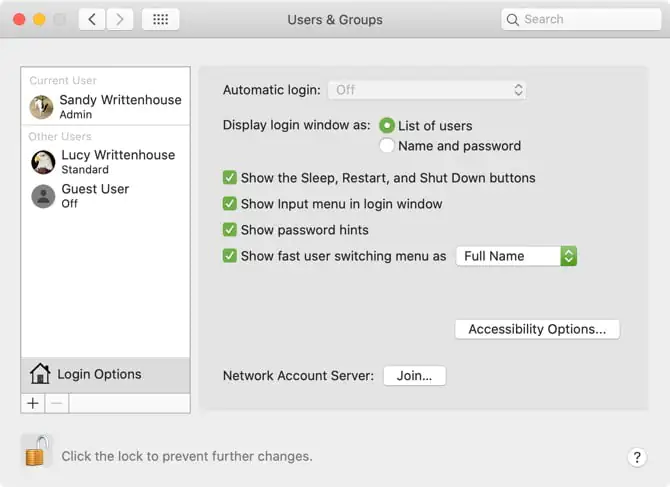Toggle Show Input menu in login window
Screen dimensions: 670x487
point(230,204)
